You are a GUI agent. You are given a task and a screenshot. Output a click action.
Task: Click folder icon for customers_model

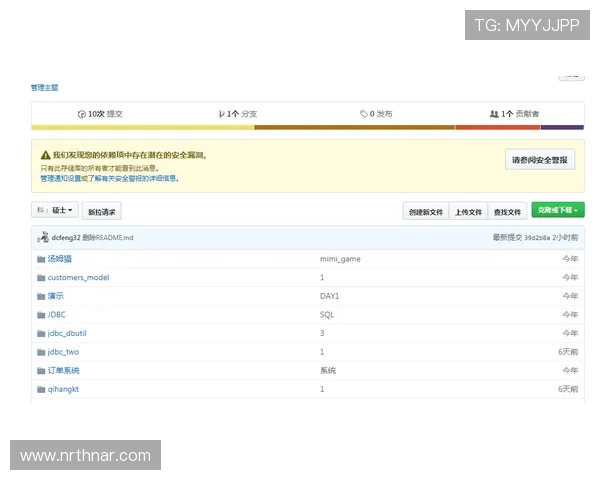pos(41,278)
